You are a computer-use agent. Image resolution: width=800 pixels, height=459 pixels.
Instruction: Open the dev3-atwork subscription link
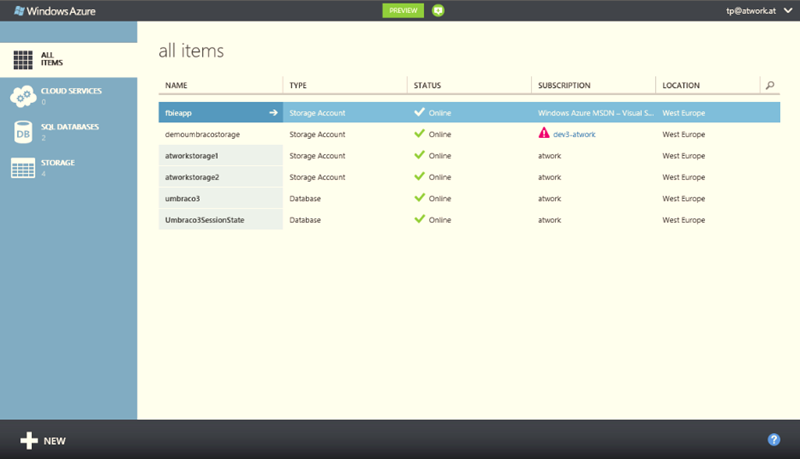[x=574, y=134]
